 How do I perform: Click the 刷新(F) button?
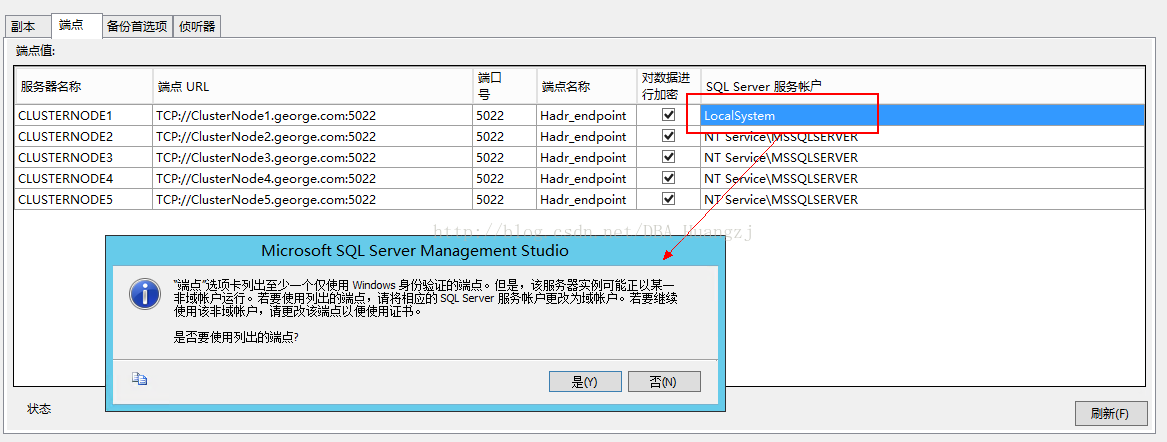pos(1111,413)
